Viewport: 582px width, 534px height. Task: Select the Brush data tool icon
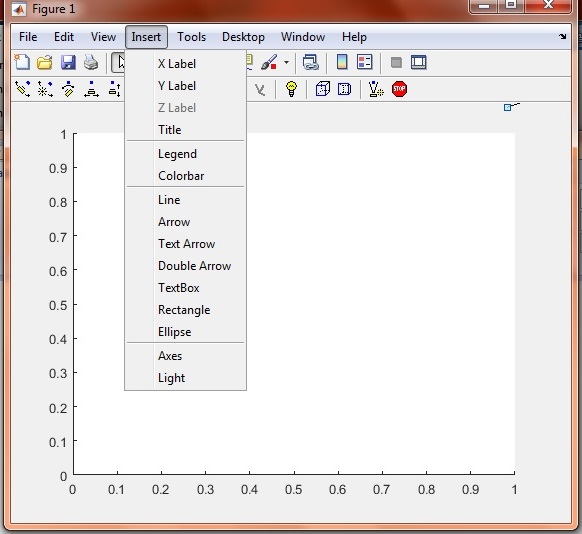click(x=269, y=62)
